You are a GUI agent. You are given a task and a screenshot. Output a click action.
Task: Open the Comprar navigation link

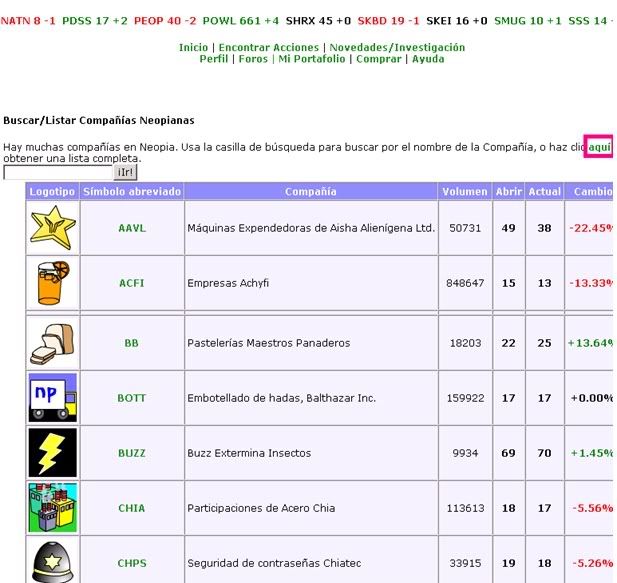(x=379, y=59)
